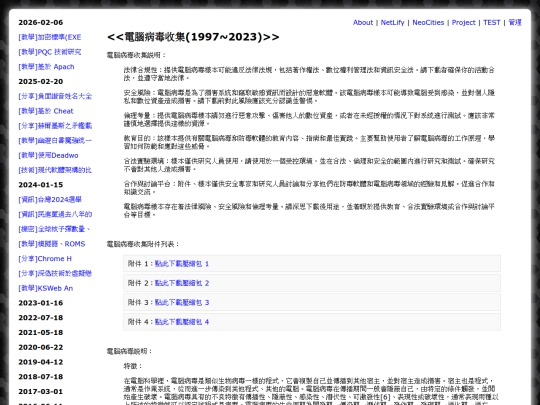Open the 台灣2024選舉 article link

click(50, 200)
